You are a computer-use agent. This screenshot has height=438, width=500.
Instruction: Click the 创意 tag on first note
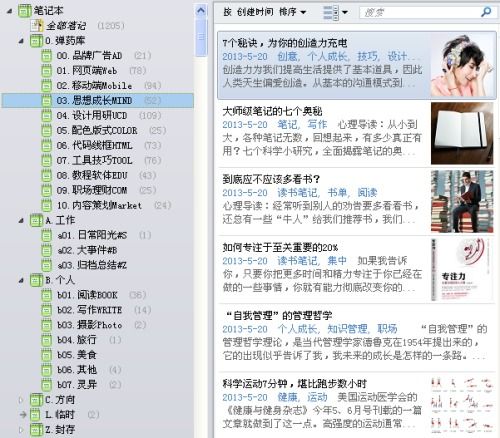(287, 57)
